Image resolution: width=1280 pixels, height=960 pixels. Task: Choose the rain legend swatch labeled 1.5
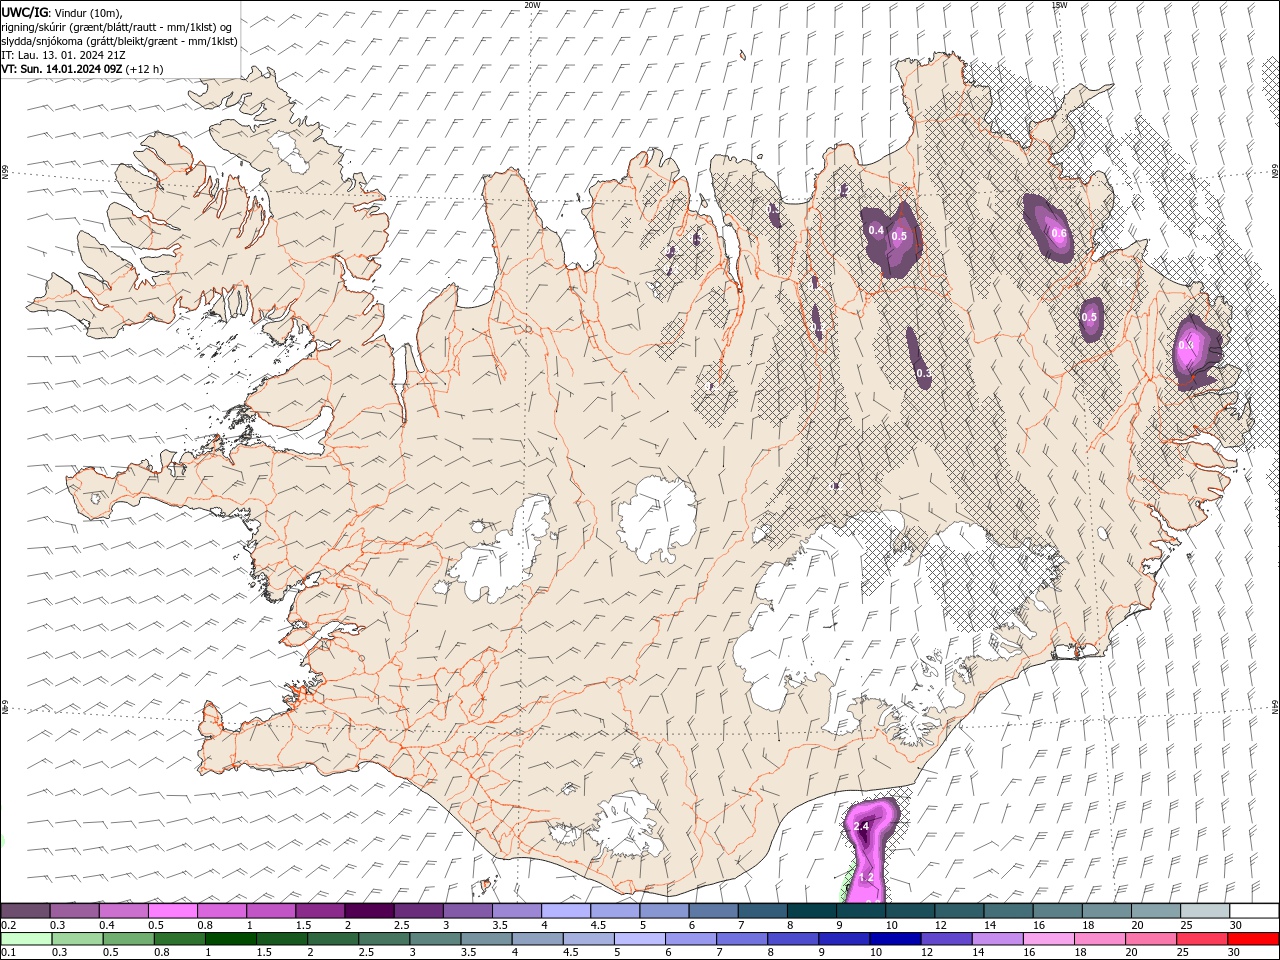[282, 939]
